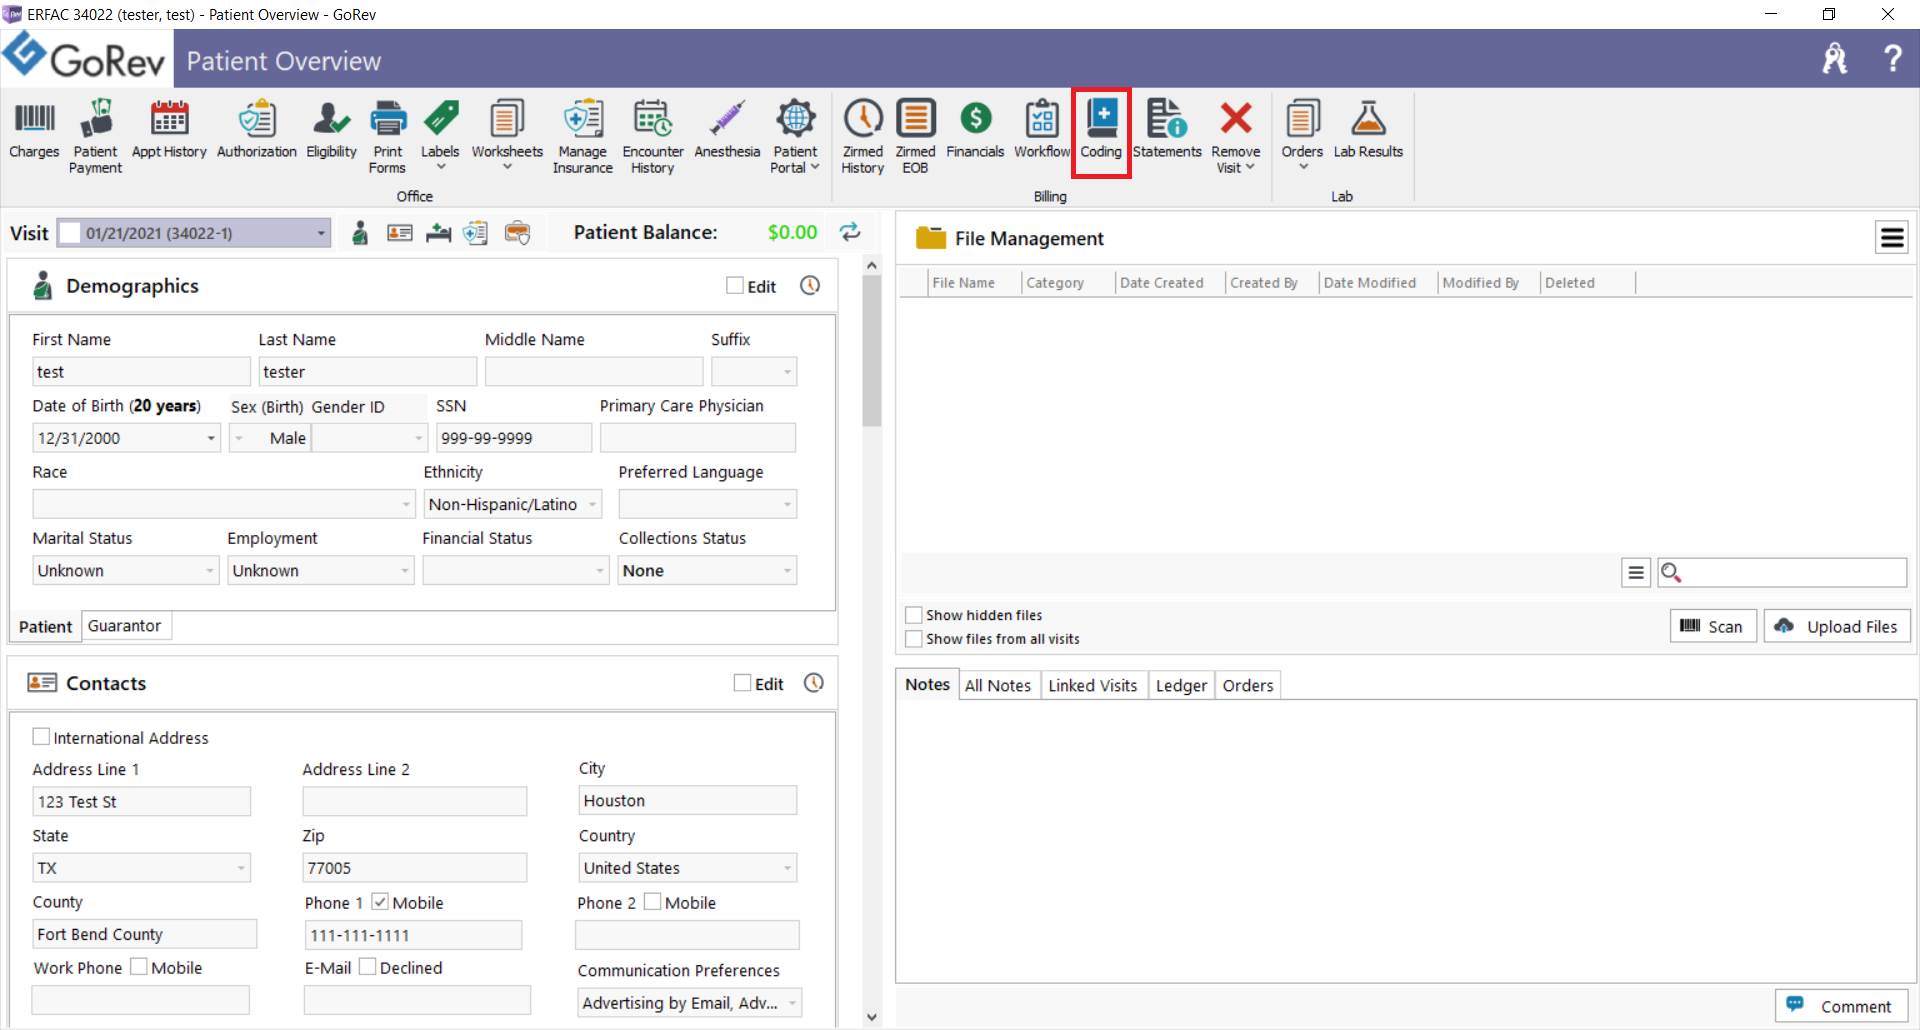
Task: Open Patient Payment
Action: coord(95,137)
